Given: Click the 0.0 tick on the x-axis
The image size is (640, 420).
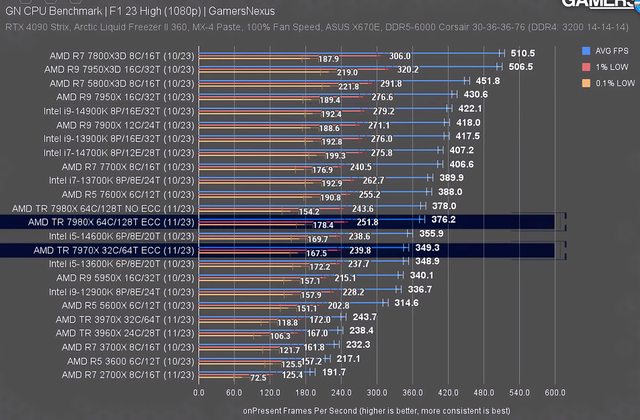Looking at the screenshot, I should pyautogui.click(x=198, y=394).
